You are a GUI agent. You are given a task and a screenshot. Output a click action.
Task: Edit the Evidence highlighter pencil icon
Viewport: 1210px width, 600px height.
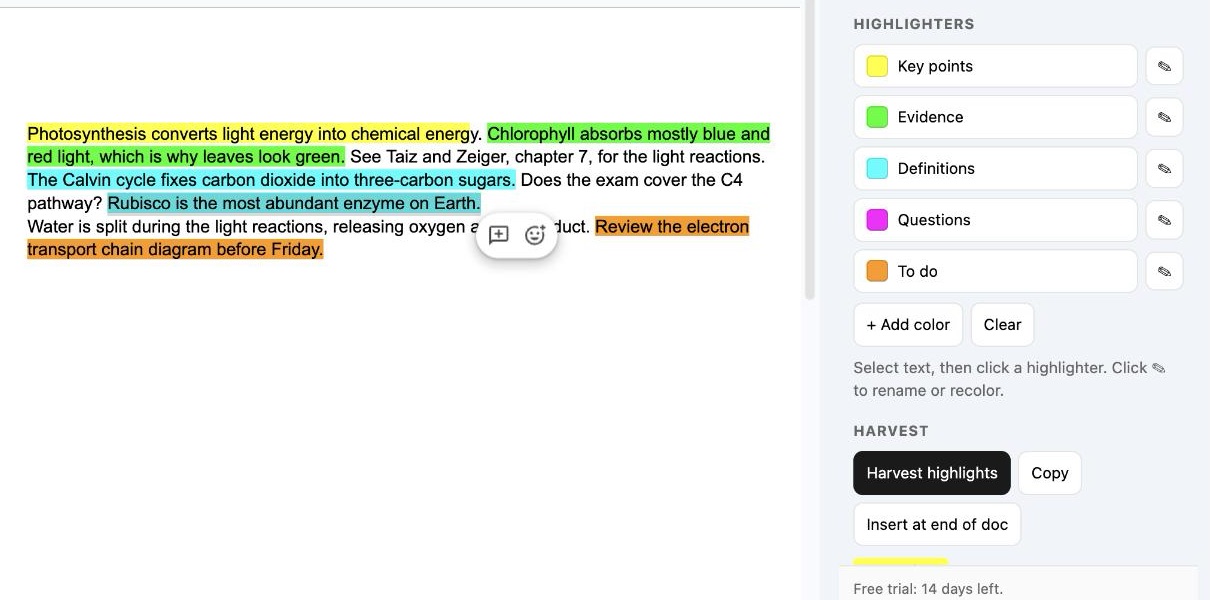pos(1164,117)
